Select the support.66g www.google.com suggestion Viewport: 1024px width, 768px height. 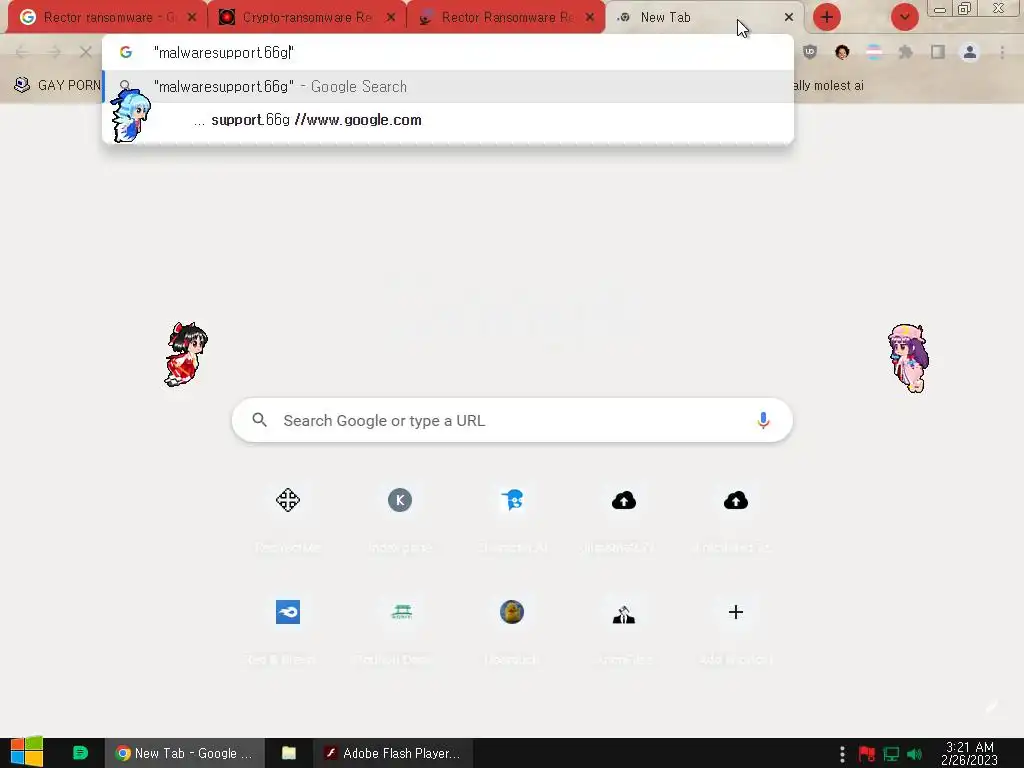coord(448,120)
